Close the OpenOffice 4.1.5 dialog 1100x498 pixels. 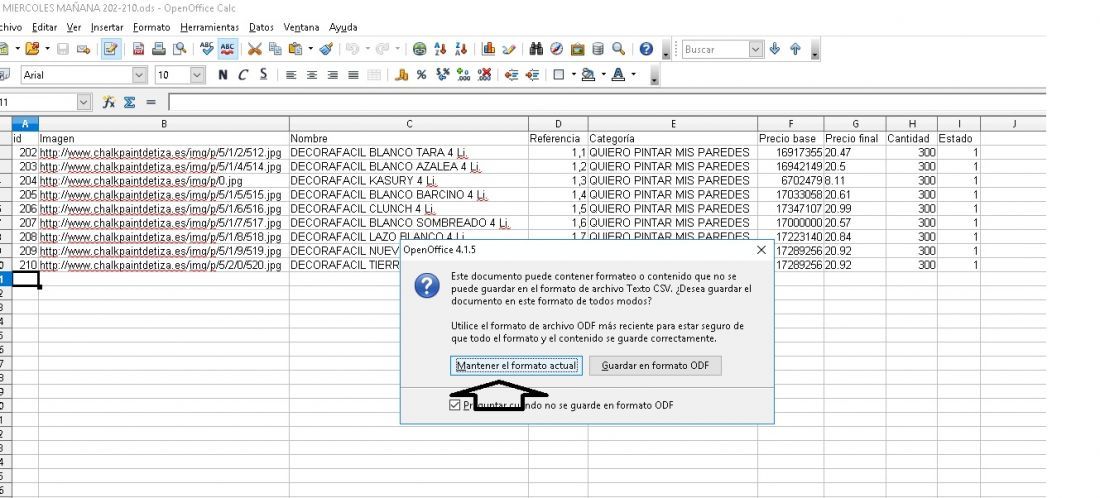(x=762, y=250)
